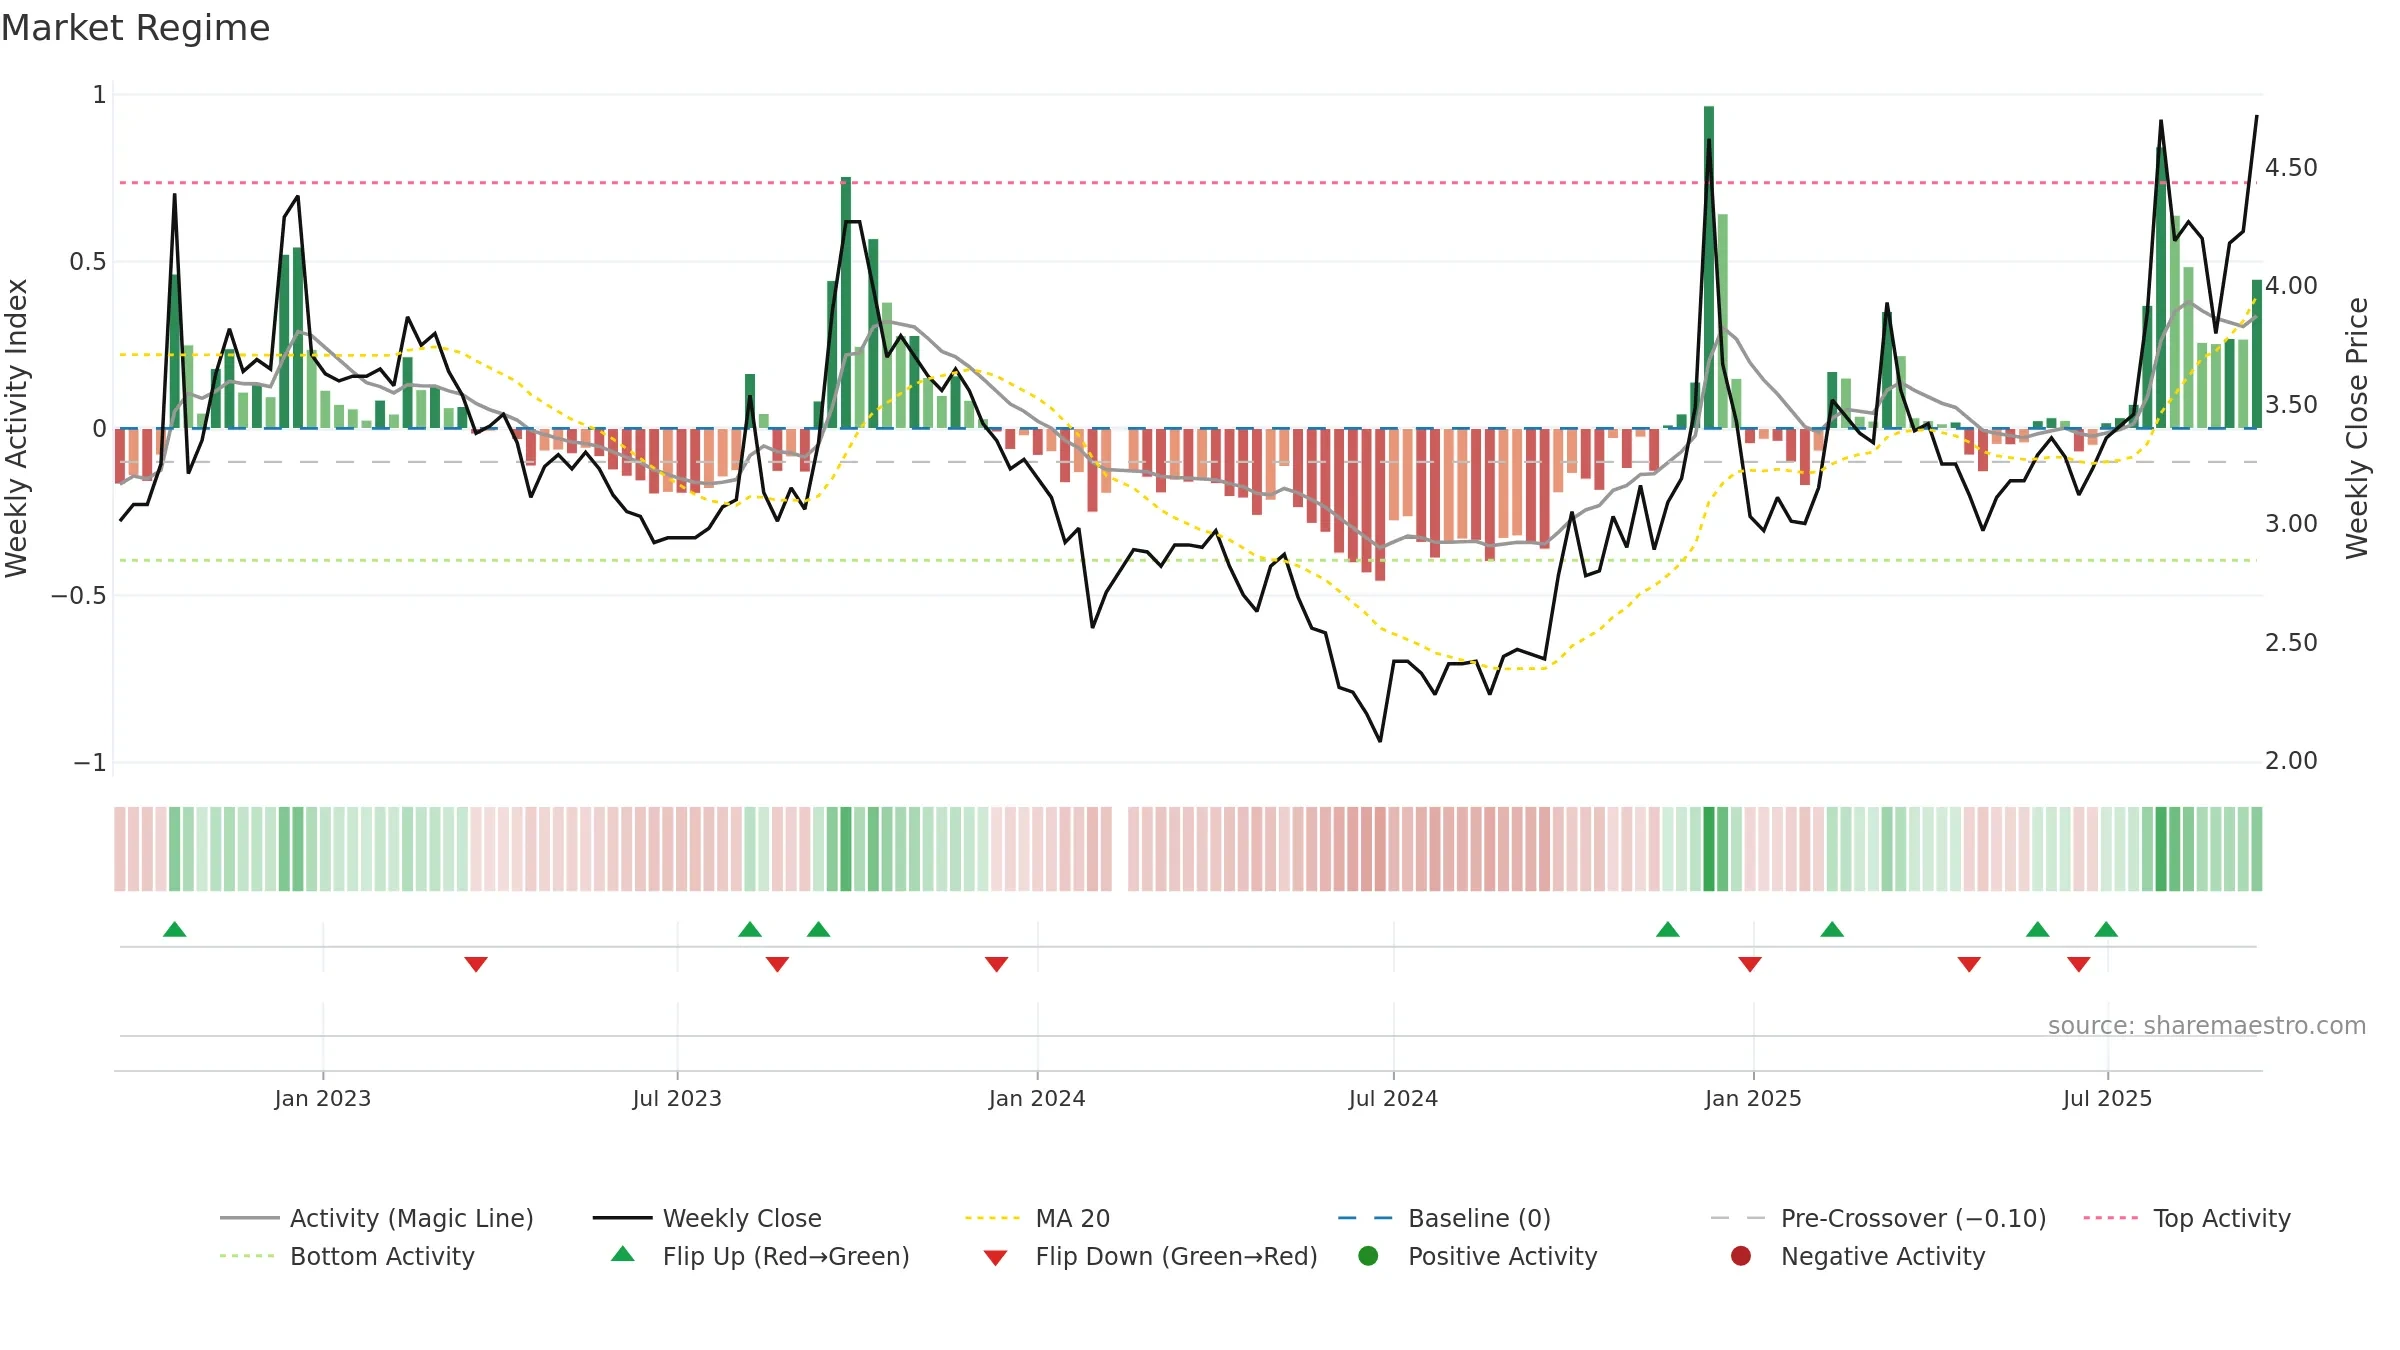2400x1350 pixels.
Task: Click the Jul 2025 x-axis label
Action: pos(2107,1098)
